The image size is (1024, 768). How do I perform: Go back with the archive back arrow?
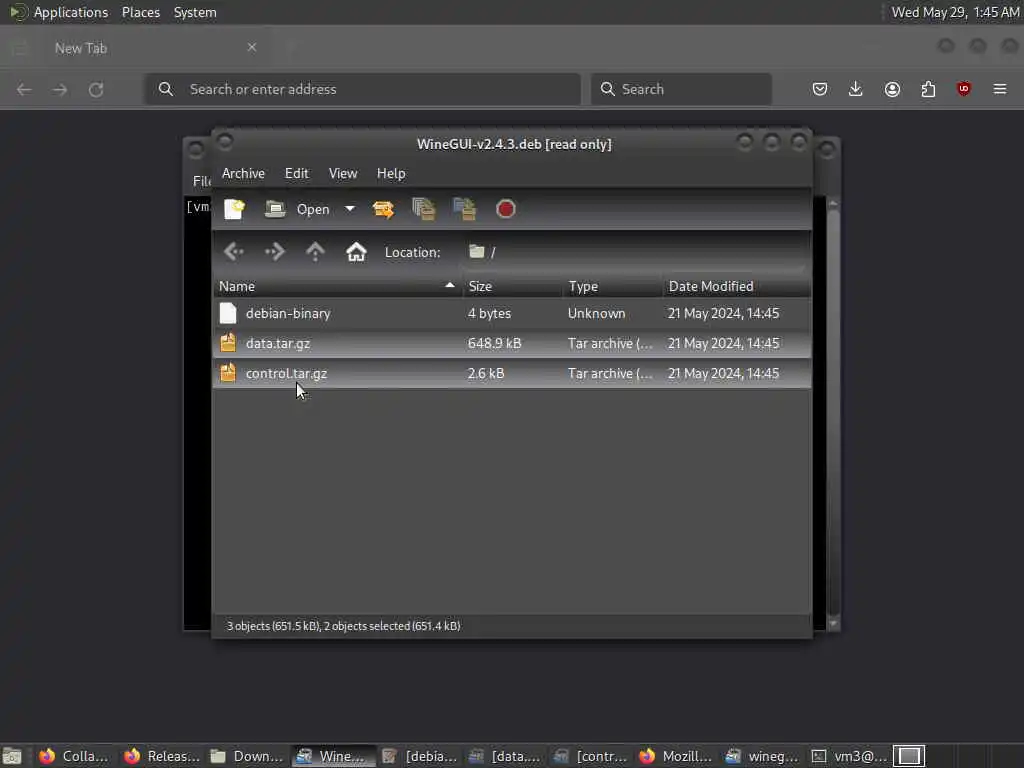233,251
